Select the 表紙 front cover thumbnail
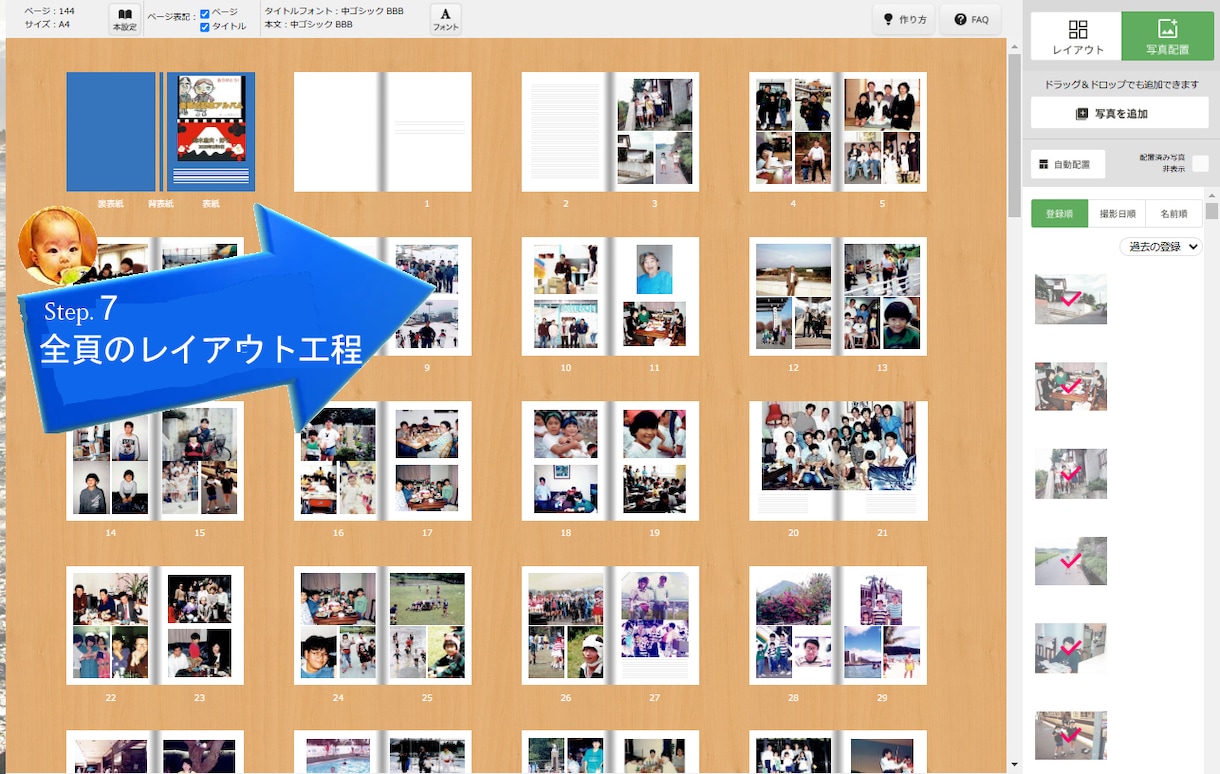 coord(211,131)
